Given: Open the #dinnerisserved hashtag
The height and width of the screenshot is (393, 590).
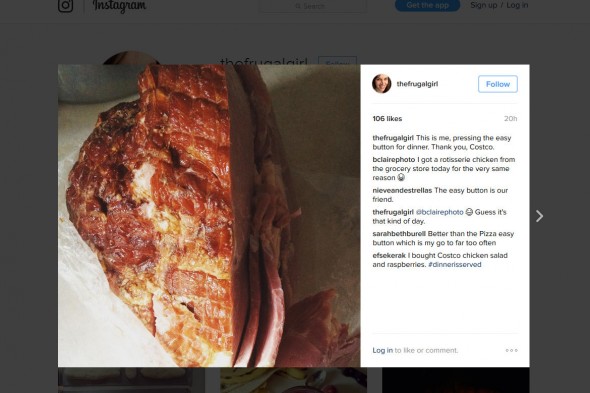Looking at the screenshot, I should point(455,265).
